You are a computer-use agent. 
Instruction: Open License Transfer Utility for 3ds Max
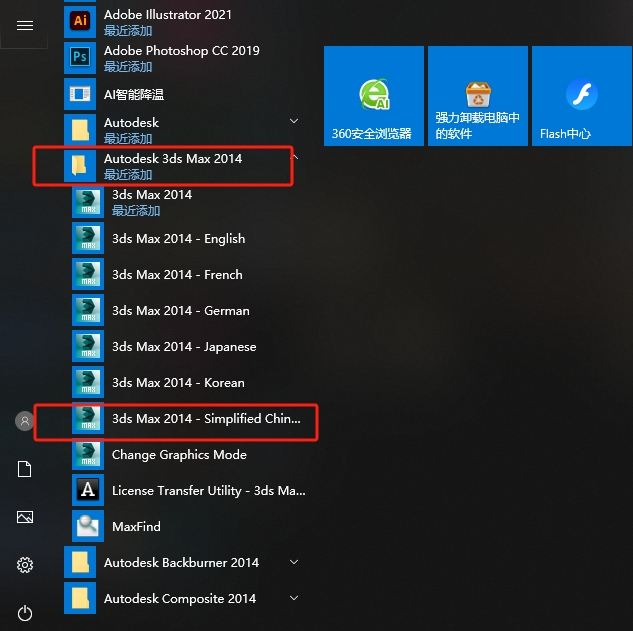pos(208,491)
